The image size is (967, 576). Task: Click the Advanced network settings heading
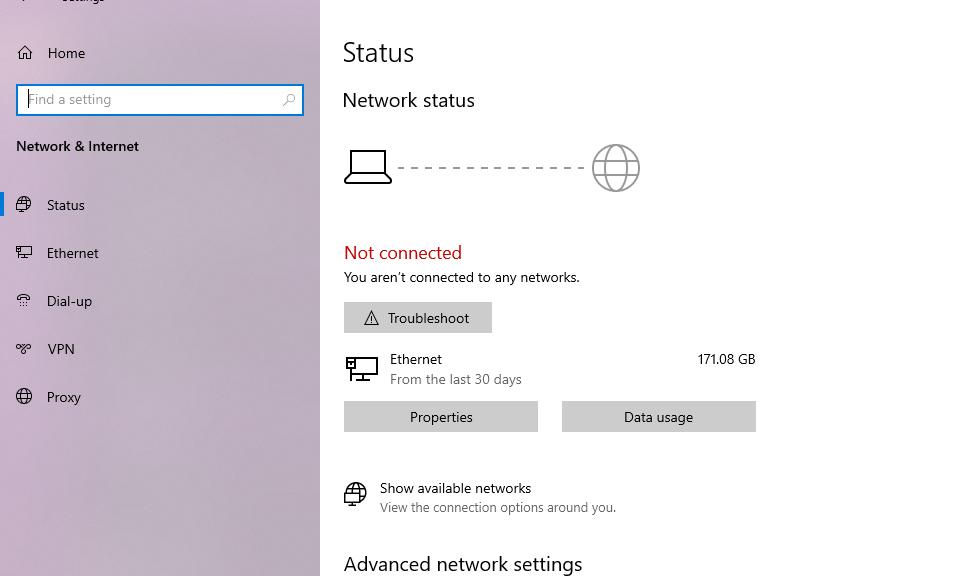(462, 564)
